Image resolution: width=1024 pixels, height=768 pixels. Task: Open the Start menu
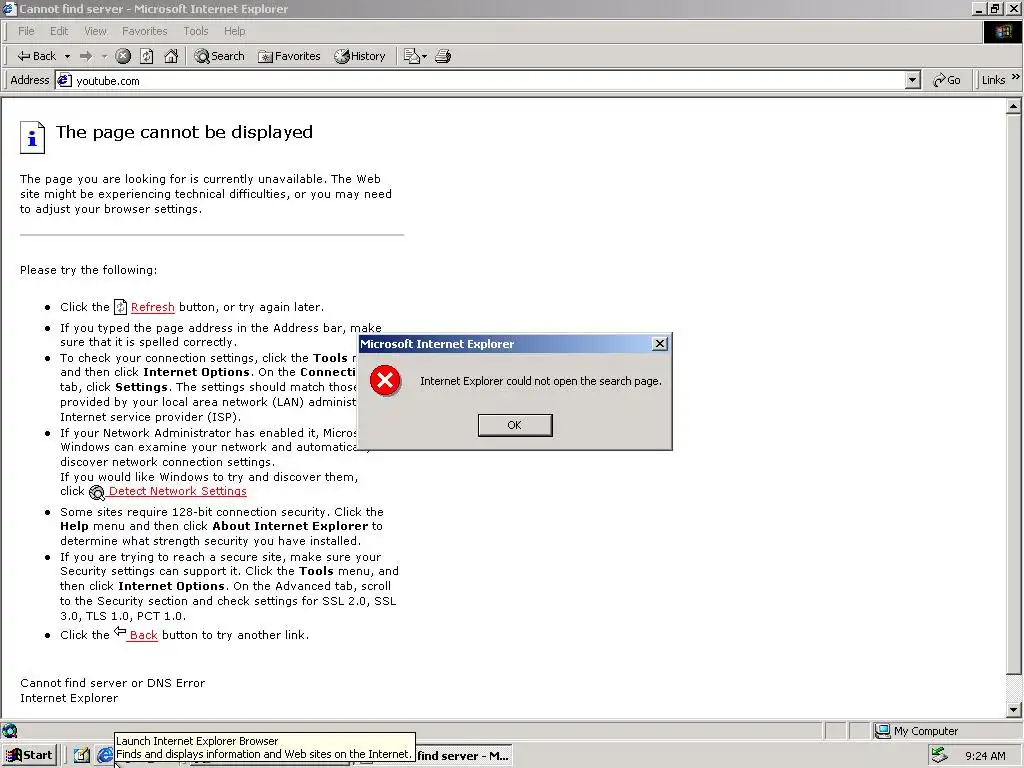coord(29,756)
